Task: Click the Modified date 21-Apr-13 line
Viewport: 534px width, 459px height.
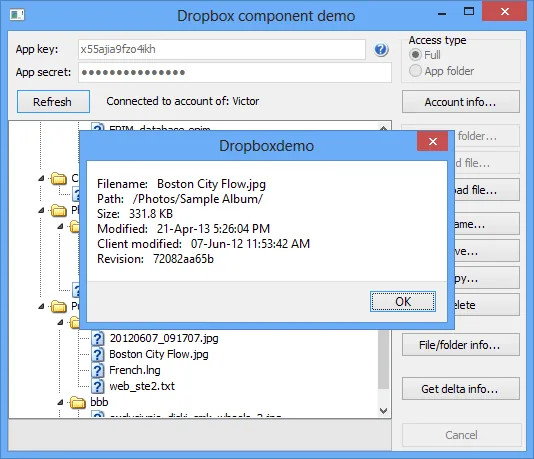Action: click(183, 229)
